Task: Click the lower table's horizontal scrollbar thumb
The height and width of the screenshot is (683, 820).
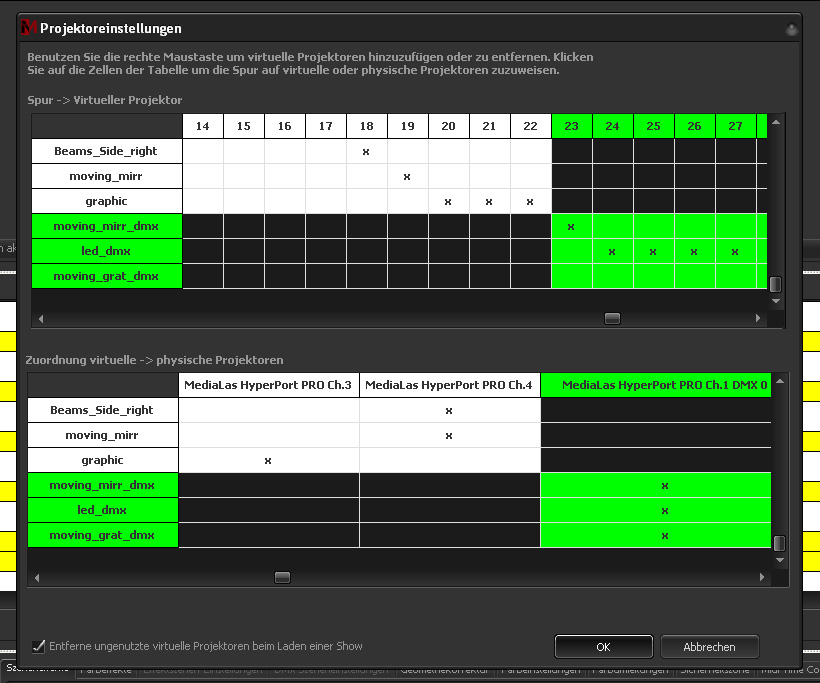Action: tap(282, 577)
